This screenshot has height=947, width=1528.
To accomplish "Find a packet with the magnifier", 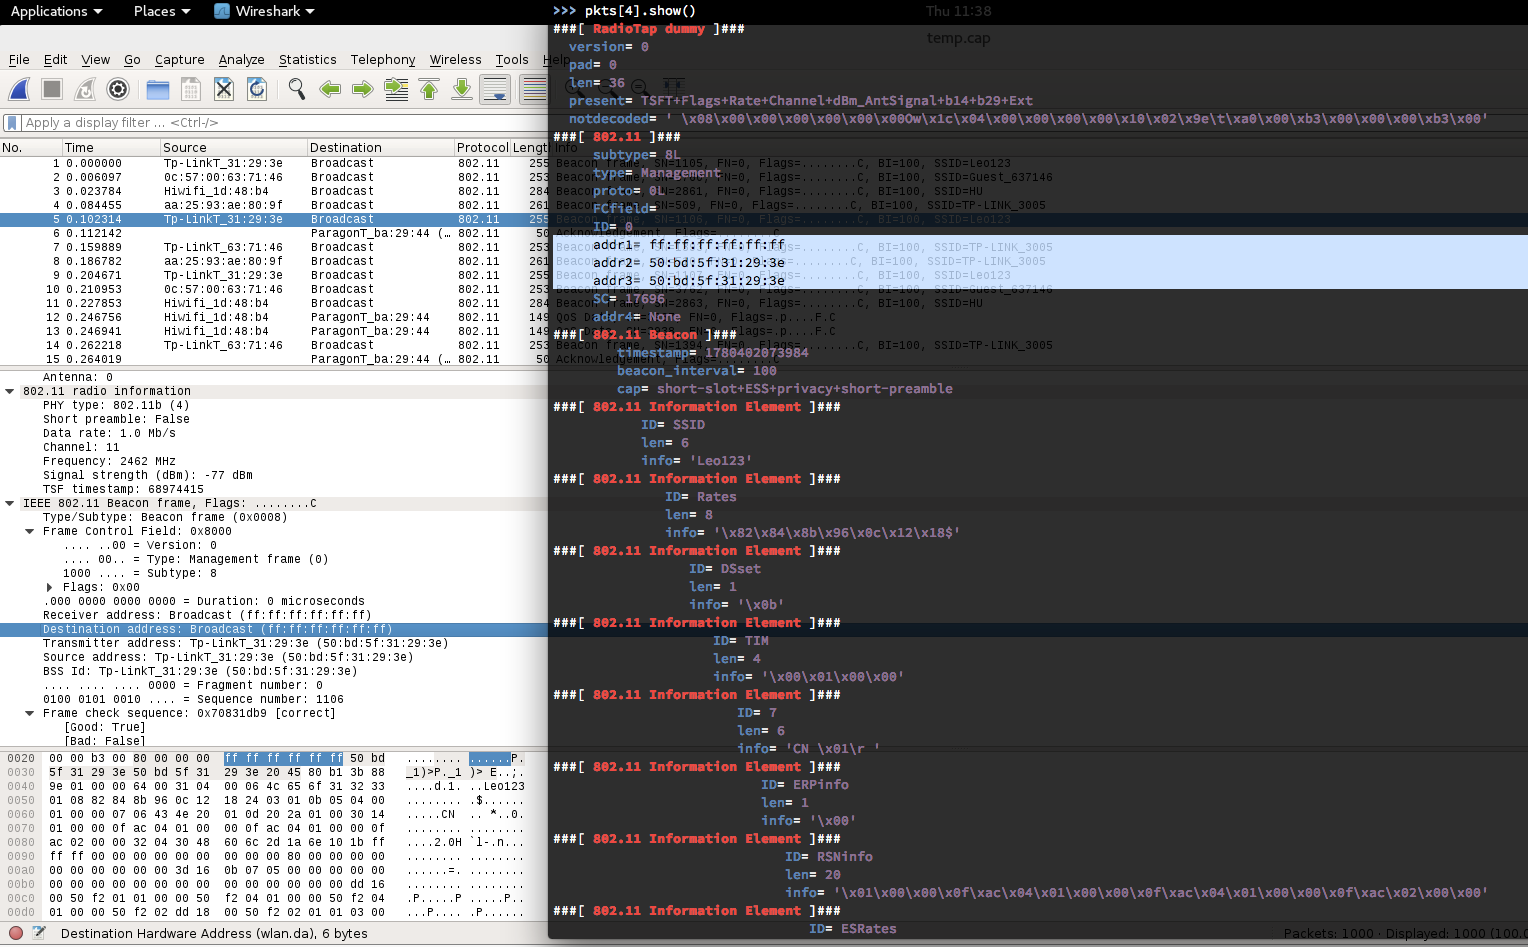I will pos(297,89).
